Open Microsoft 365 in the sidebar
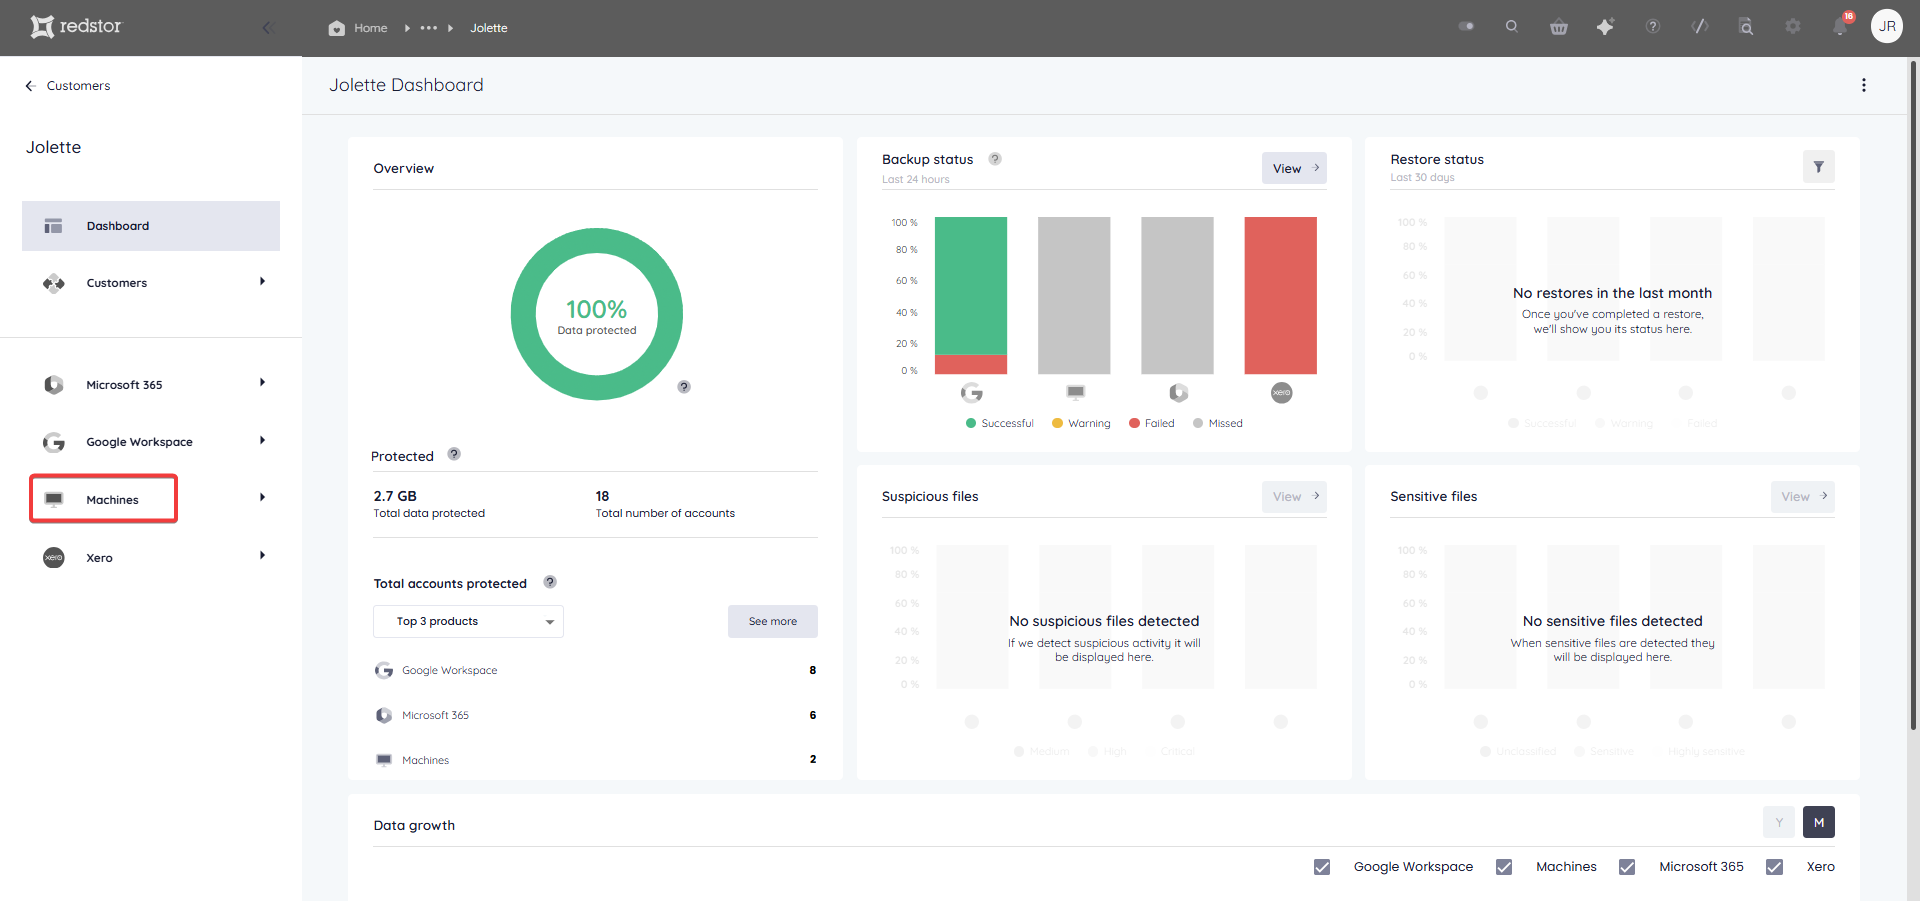Image resolution: width=1920 pixels, height=901 pixels. (124, 385)
